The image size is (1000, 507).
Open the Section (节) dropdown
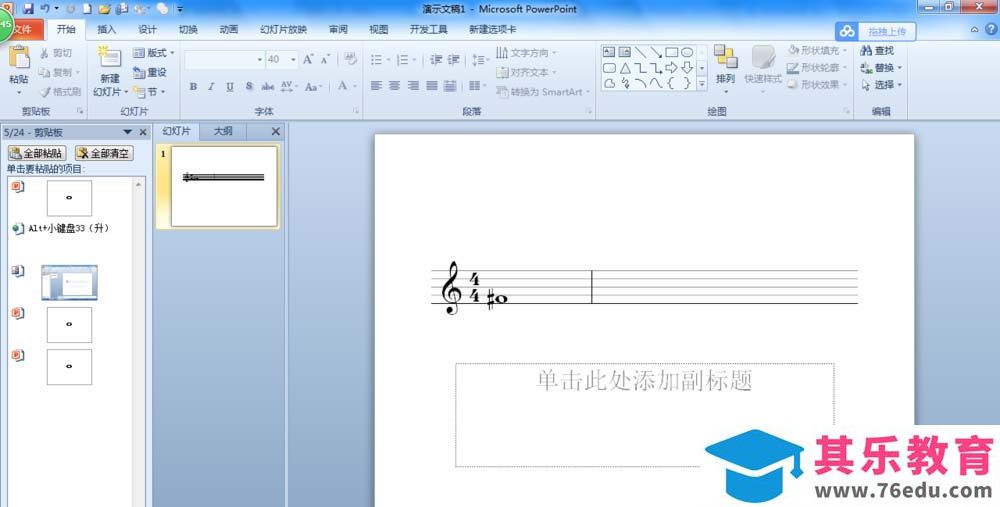click(149, 92)
